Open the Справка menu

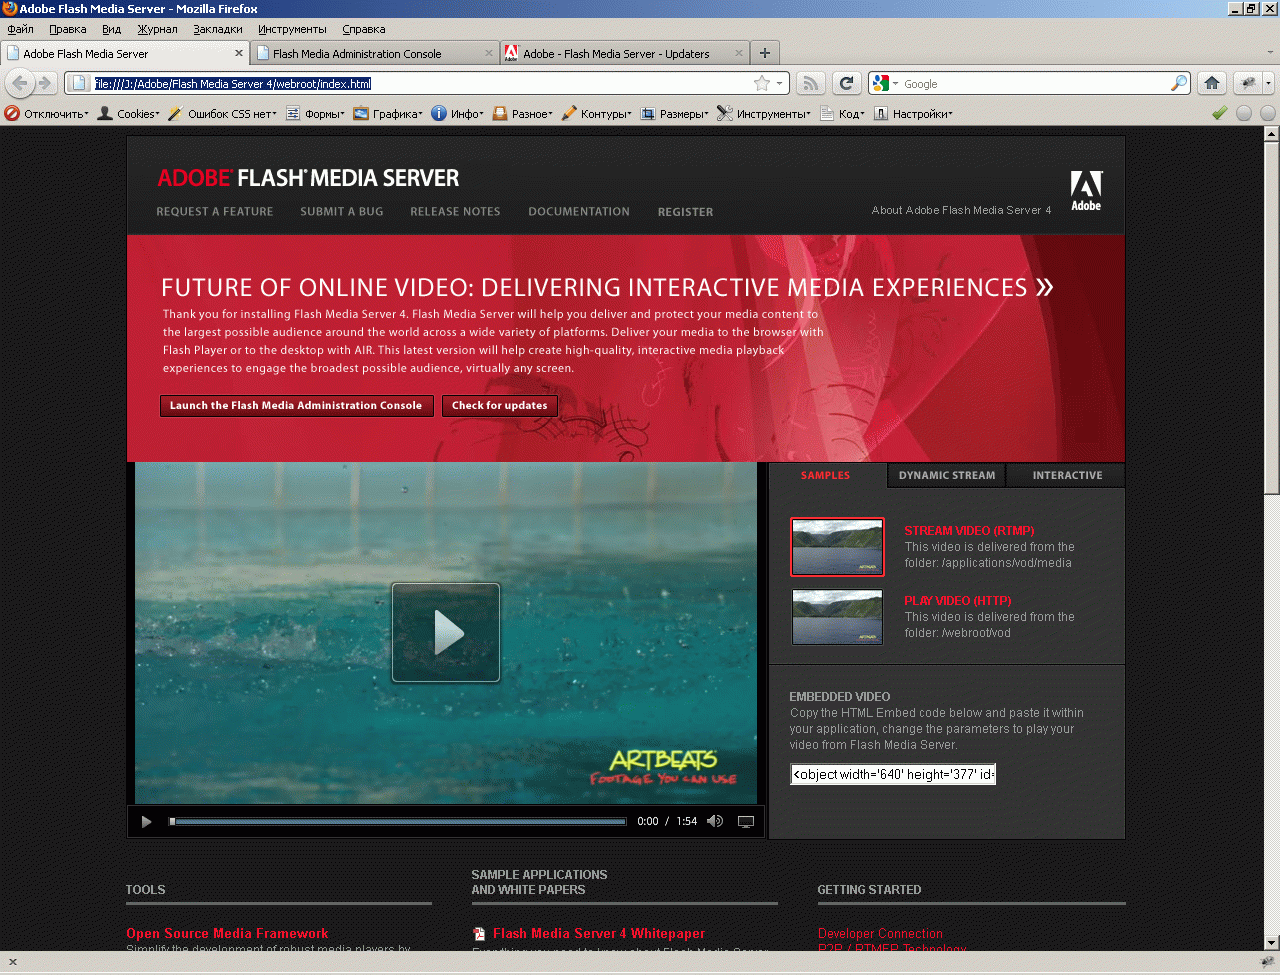(x=364, y=29)
